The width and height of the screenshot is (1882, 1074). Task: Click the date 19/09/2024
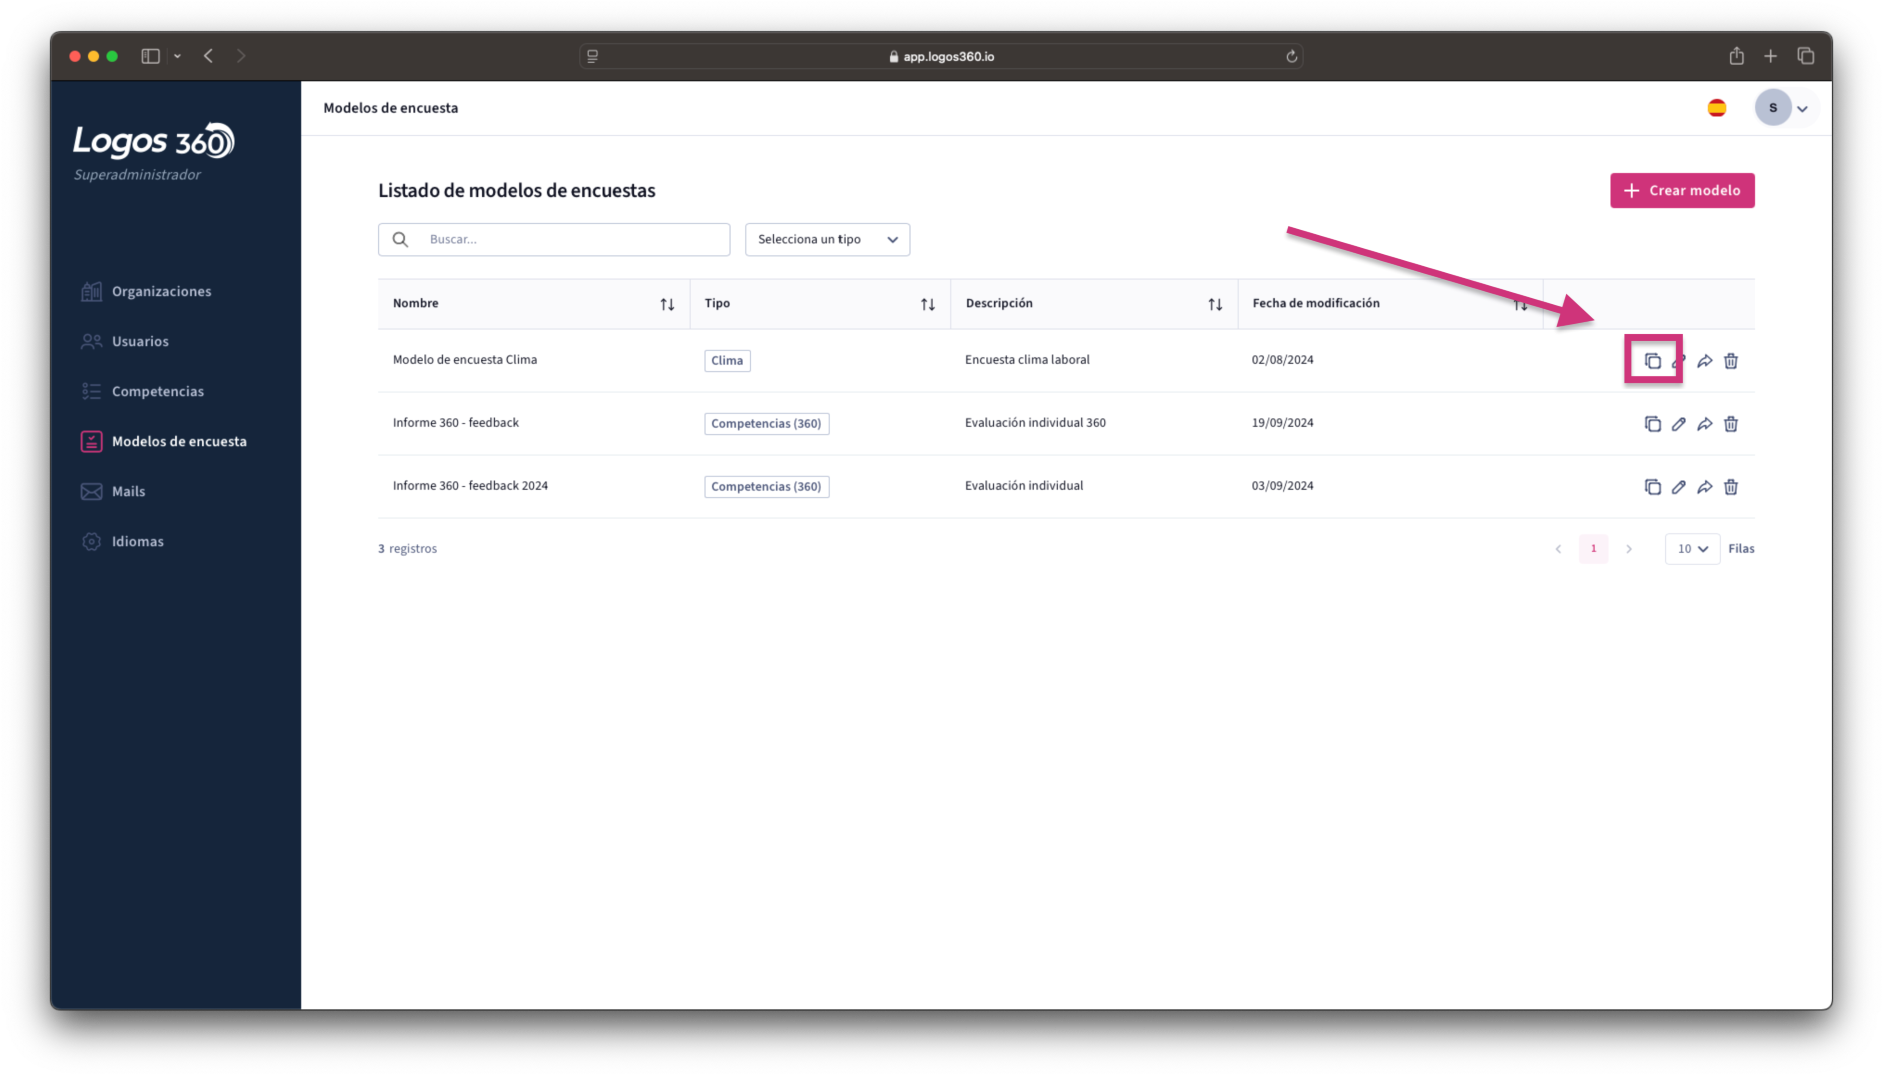click(1282, 422)
